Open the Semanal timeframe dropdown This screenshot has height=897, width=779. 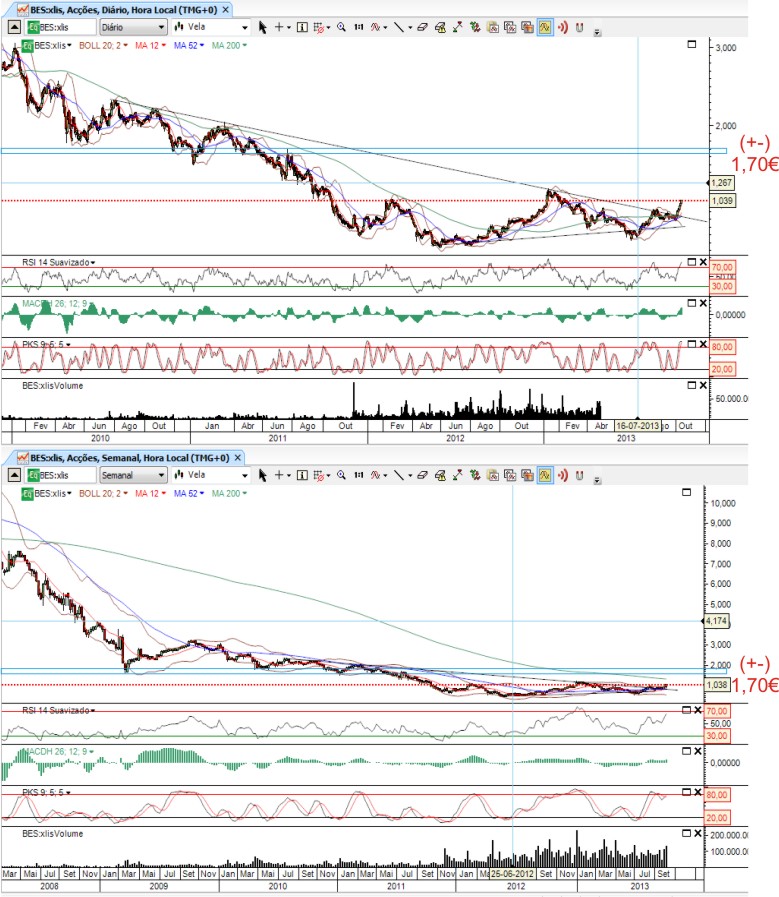pos(133,475)
